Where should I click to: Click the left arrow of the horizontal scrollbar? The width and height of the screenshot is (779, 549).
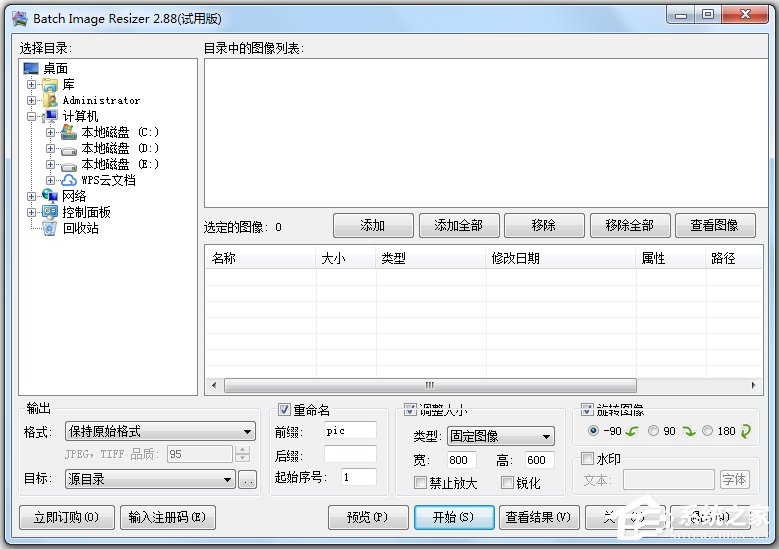[214, 385]
